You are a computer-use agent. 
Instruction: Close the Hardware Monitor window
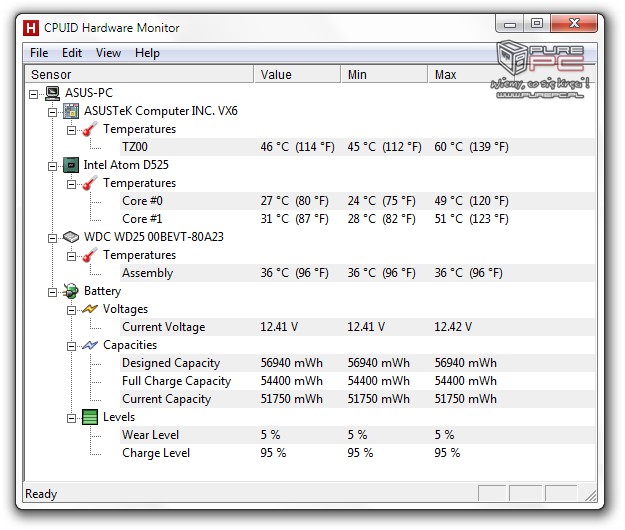point(574,24)
